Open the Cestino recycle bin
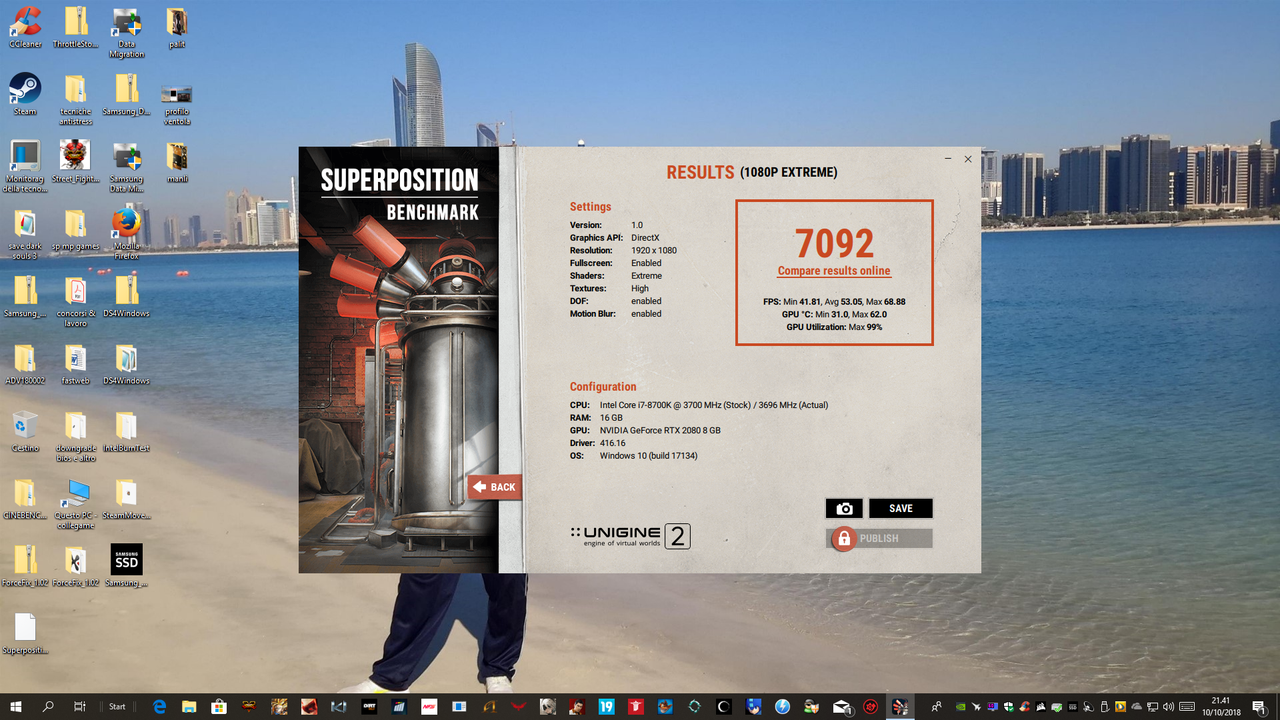Screen dimensions: 1280x720 click(25, 431)
